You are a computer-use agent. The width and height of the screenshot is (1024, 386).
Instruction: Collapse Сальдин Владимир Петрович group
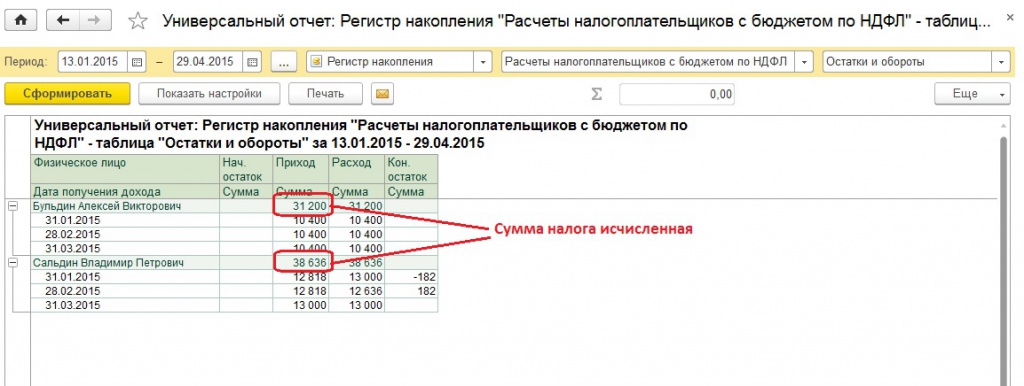tap(12, 263)
